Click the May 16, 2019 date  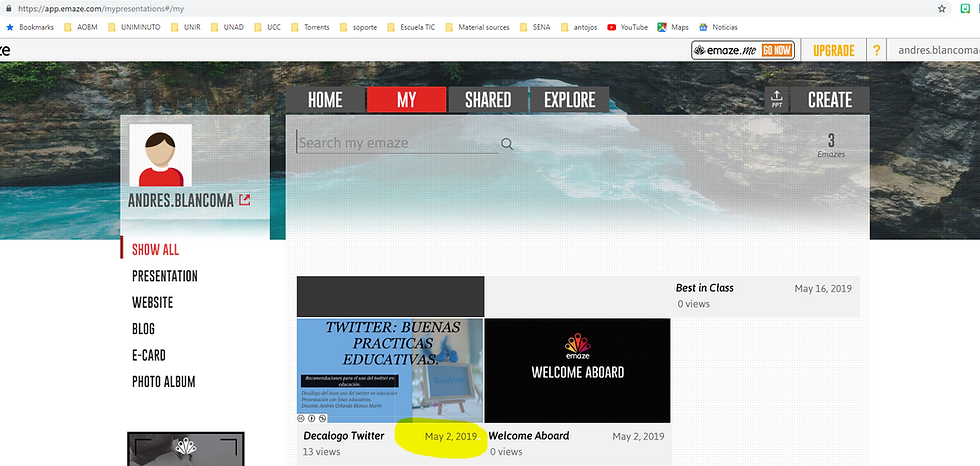point(823,289)
